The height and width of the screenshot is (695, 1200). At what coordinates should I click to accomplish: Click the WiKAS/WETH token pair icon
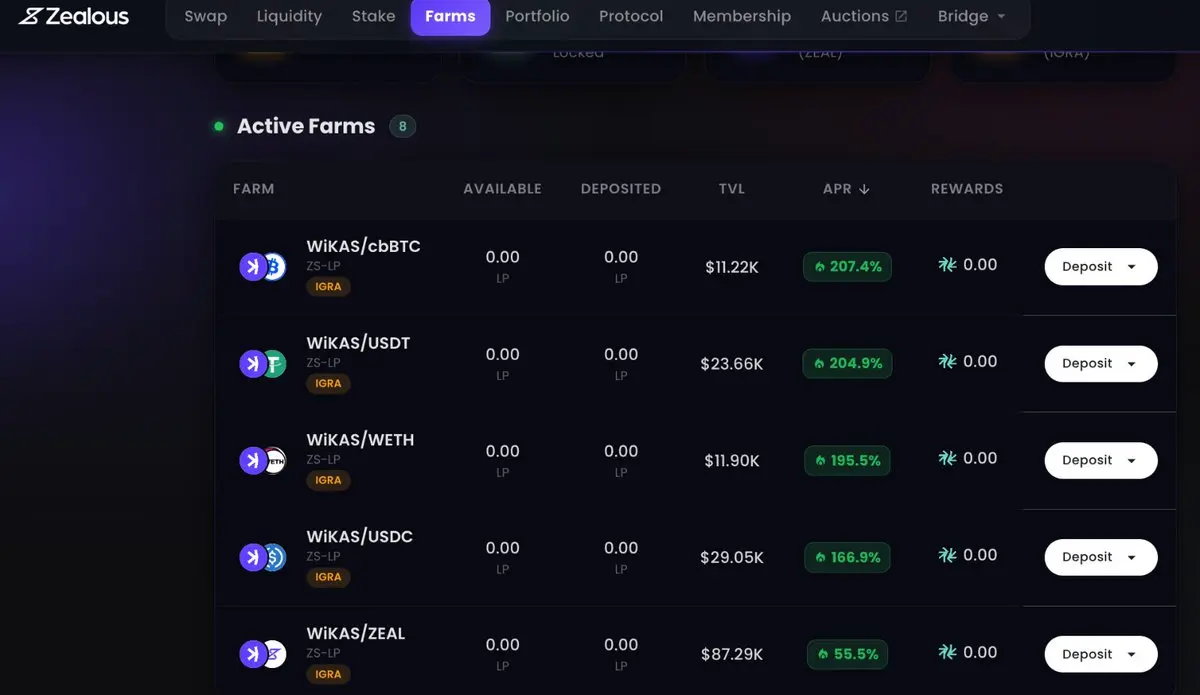(x=263, y=461)
